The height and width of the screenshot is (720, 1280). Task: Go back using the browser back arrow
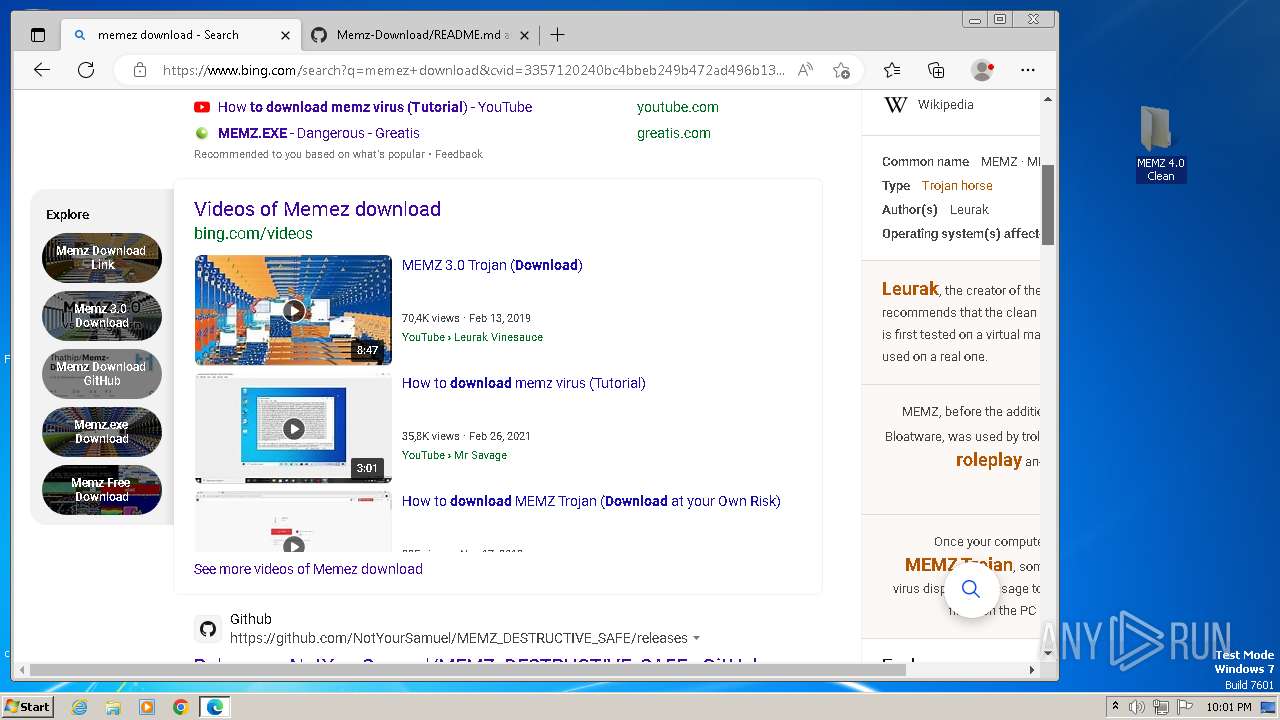point(42,70)
